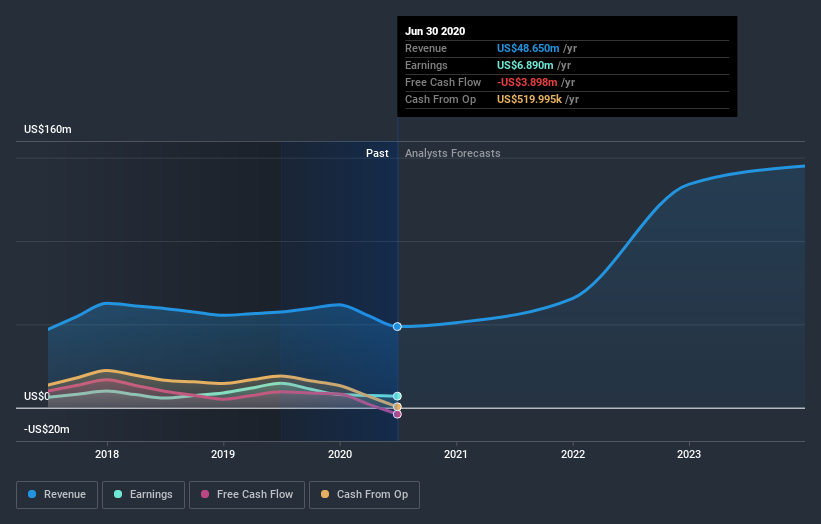Click the 2020 x-axis label

[x=340, y=454]
